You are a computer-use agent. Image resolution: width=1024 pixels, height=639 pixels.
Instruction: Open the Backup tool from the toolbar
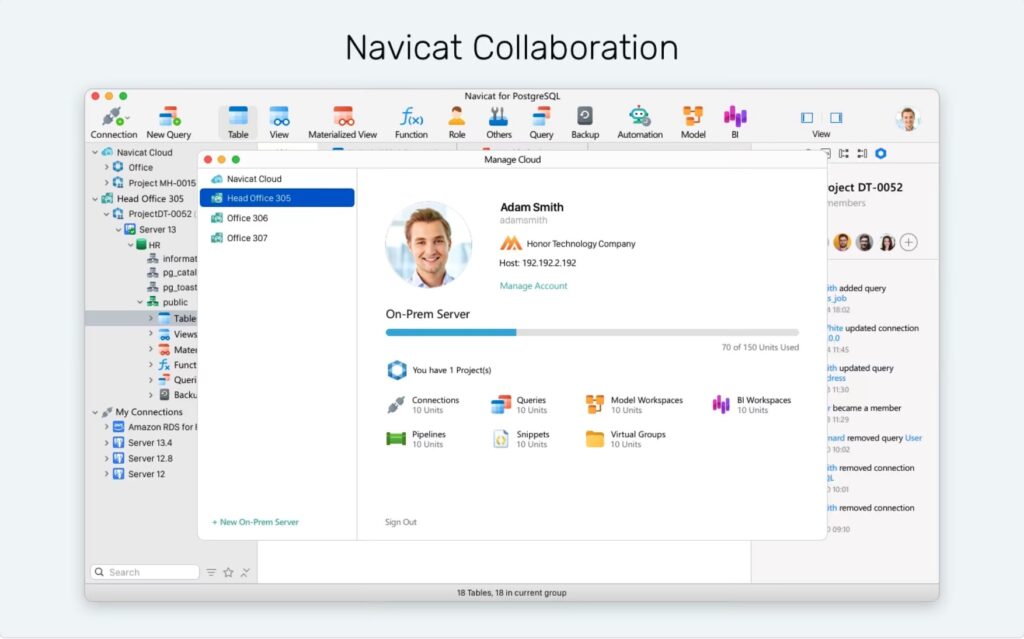pos(585,117)
